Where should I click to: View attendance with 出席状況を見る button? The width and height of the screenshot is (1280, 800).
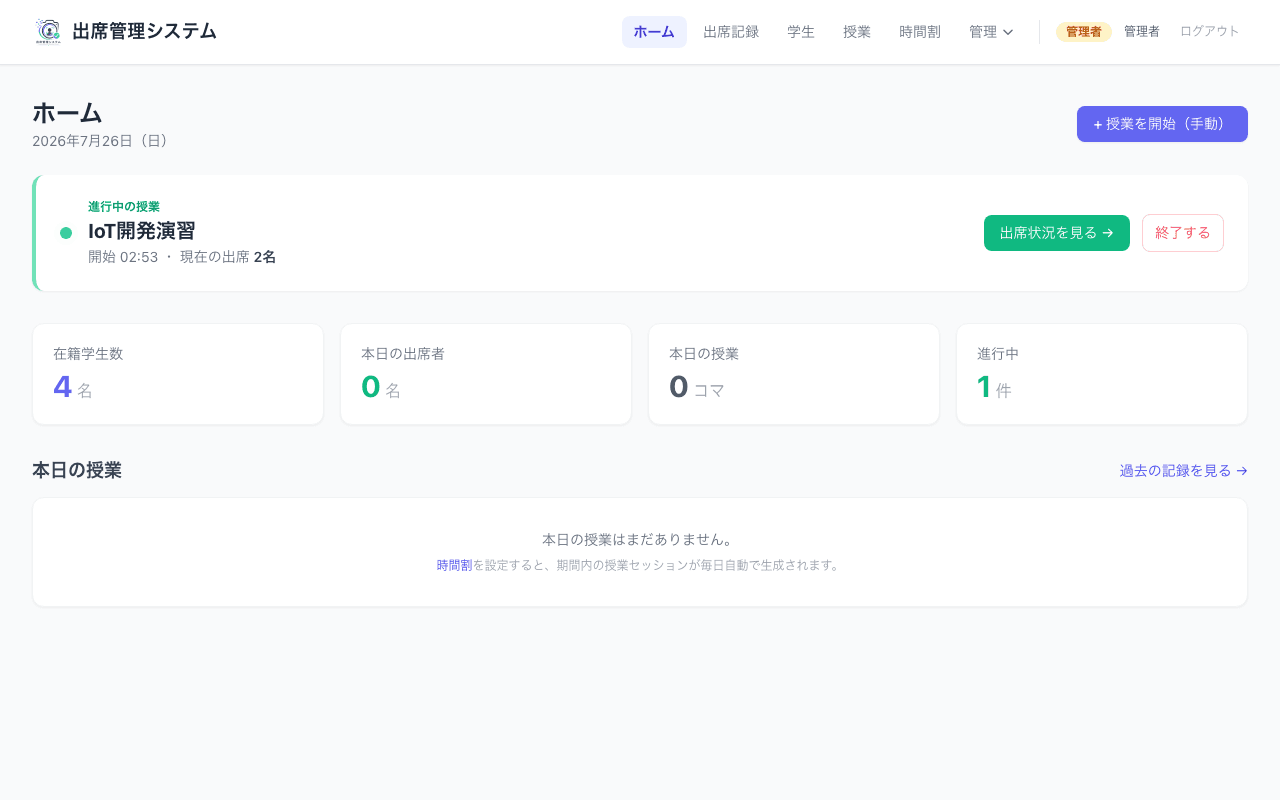pos(1057,233)
